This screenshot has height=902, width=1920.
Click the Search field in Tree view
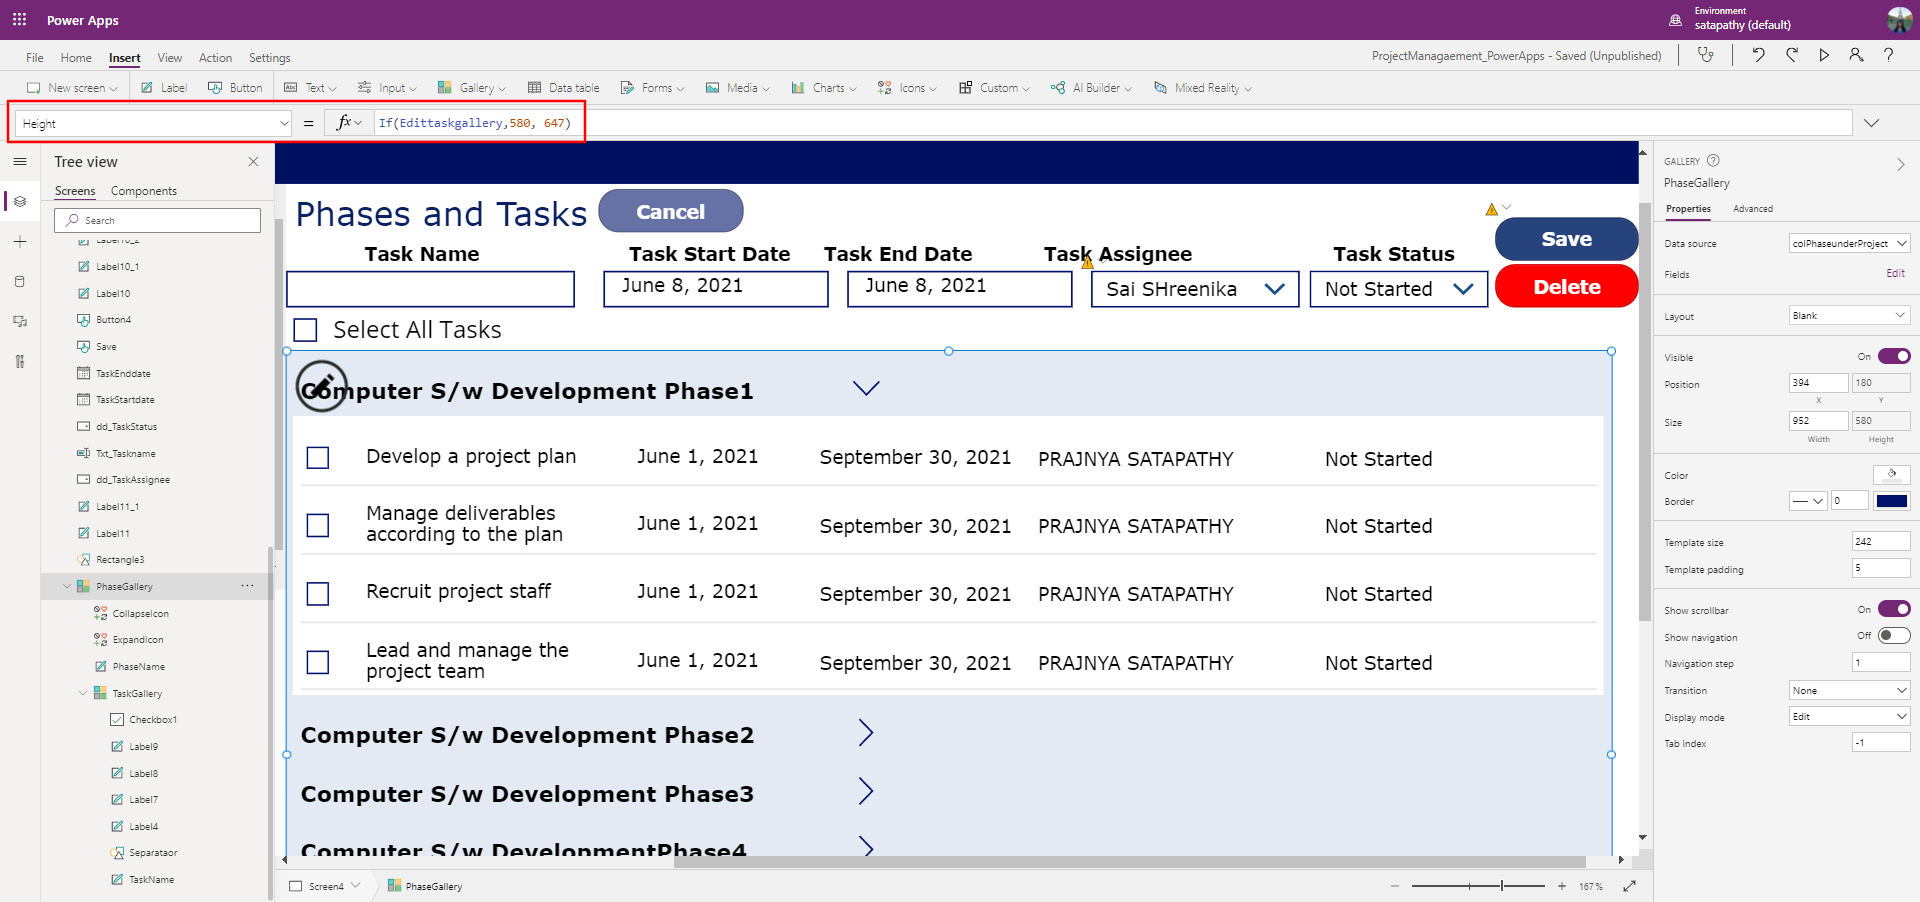coord(157,220)
